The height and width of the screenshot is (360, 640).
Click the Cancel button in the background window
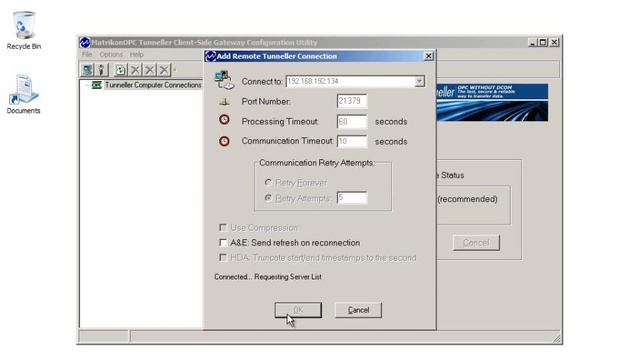click(476, 242)
